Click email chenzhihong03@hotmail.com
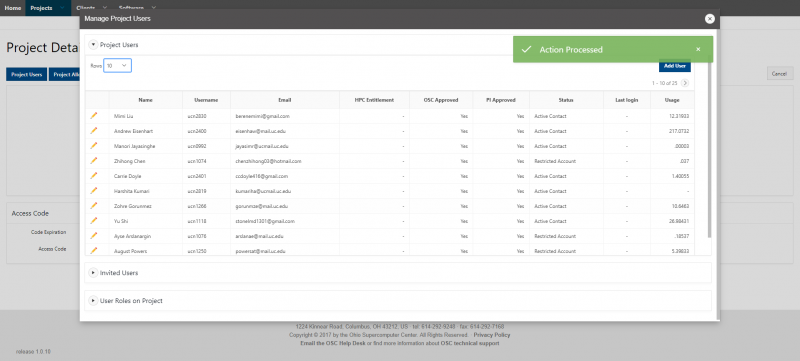 268,161
